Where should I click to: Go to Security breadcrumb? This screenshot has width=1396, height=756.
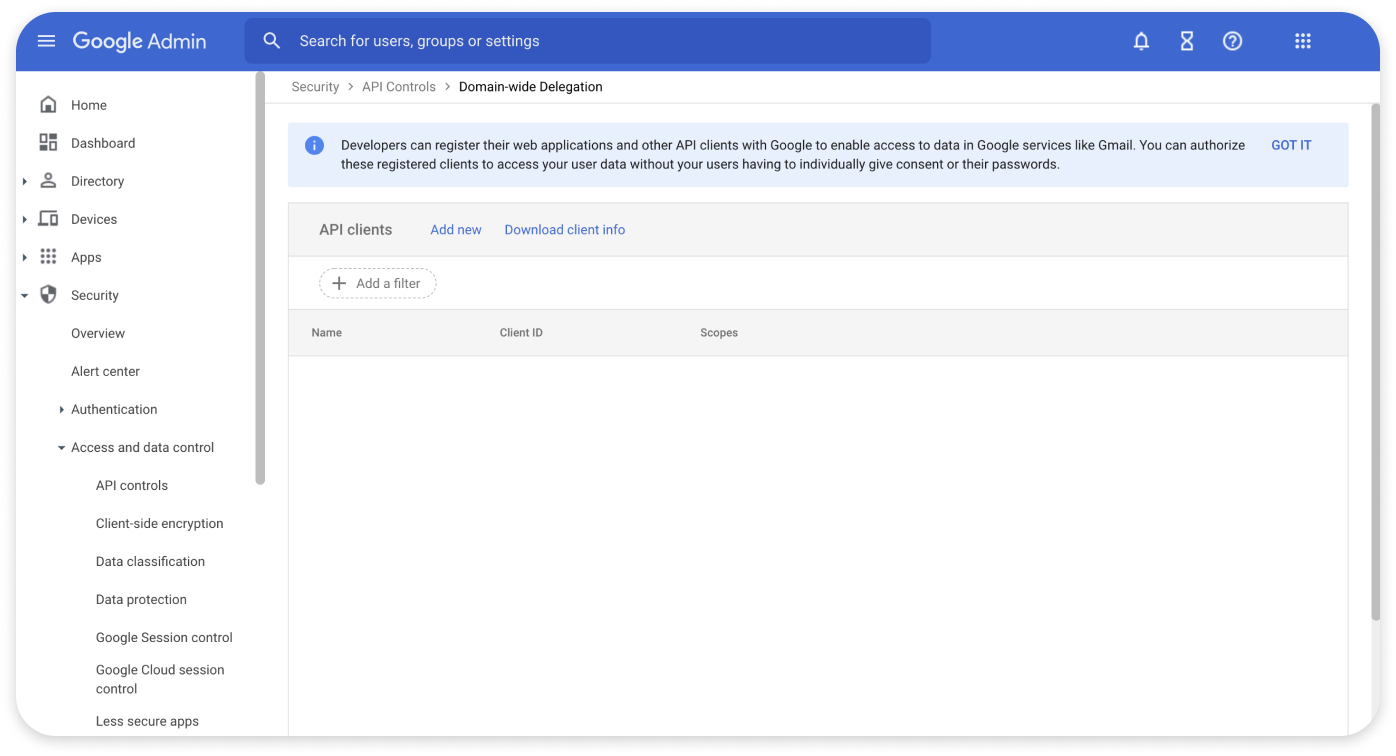click(315, 87)
